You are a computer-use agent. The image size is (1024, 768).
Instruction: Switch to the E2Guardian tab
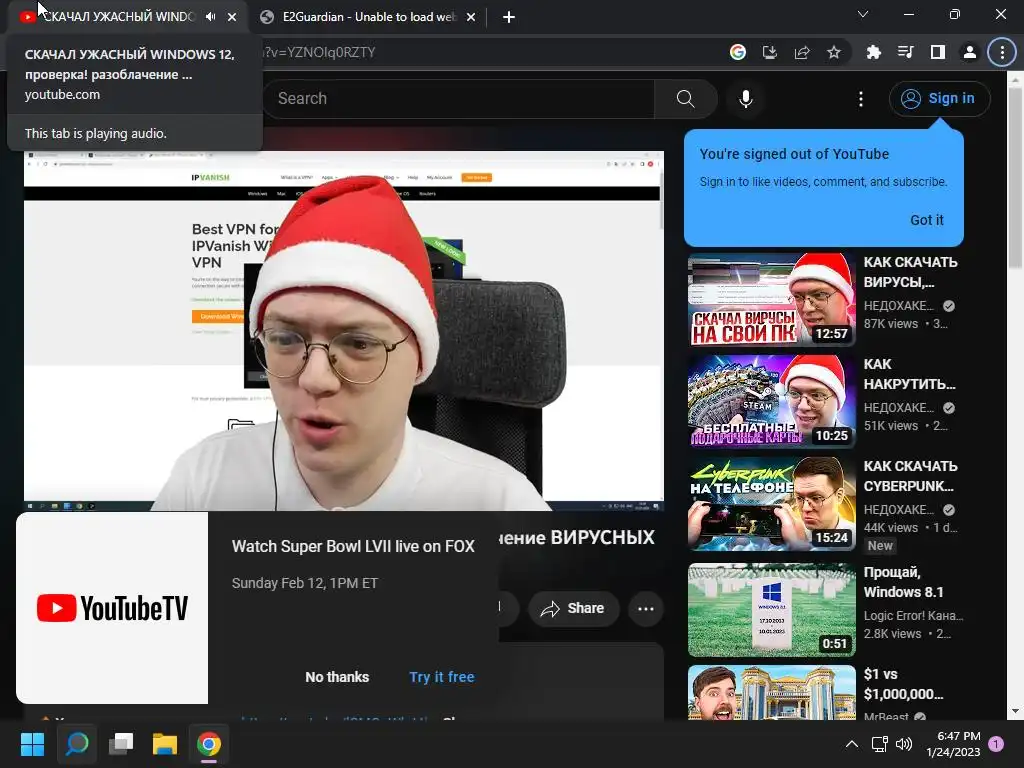(368, 17)
